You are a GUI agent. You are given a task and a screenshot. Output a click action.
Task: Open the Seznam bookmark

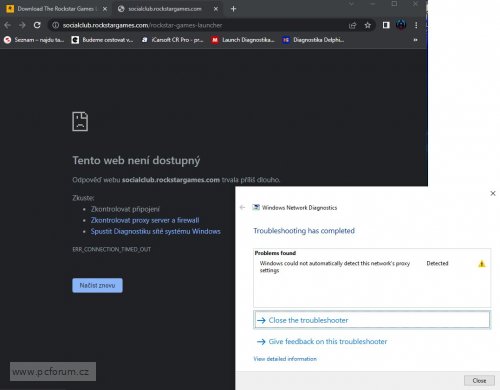34,40
